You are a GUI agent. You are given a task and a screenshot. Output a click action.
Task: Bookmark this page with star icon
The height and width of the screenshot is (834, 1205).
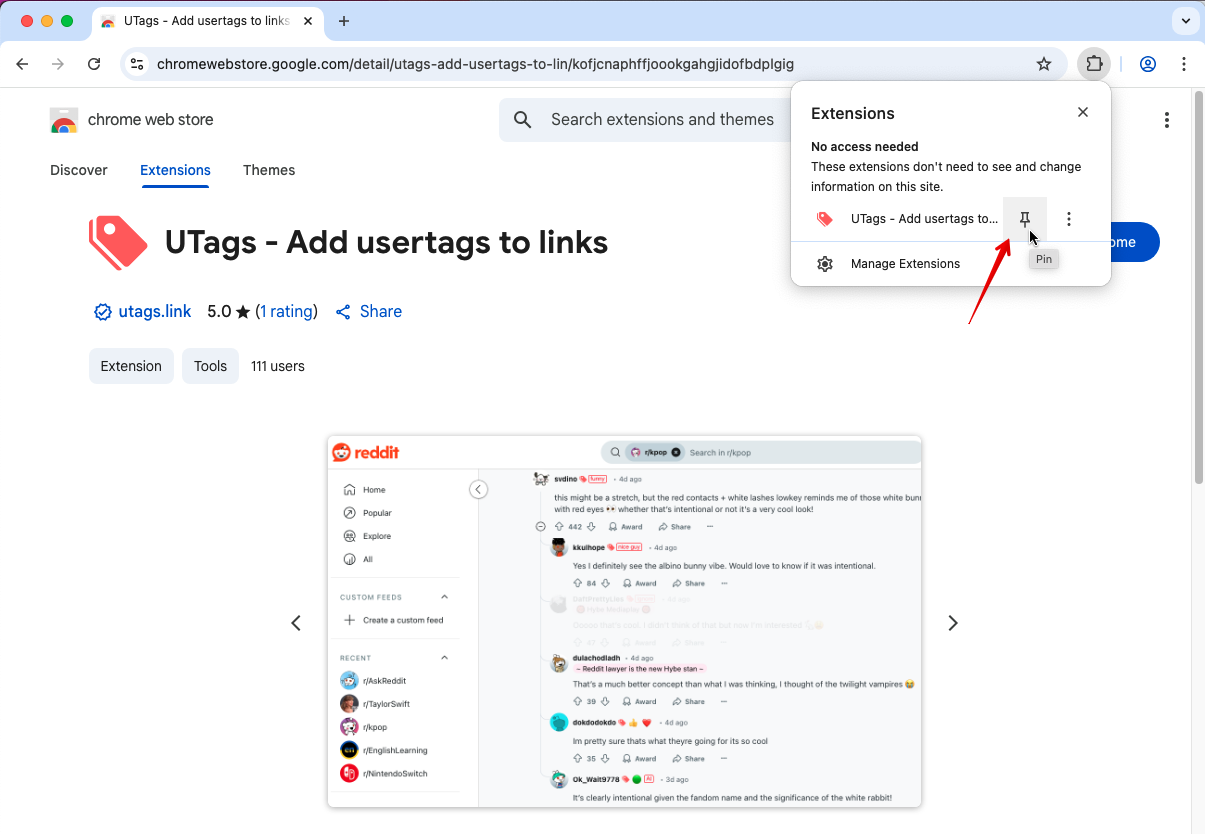[x=1044, y=64]
